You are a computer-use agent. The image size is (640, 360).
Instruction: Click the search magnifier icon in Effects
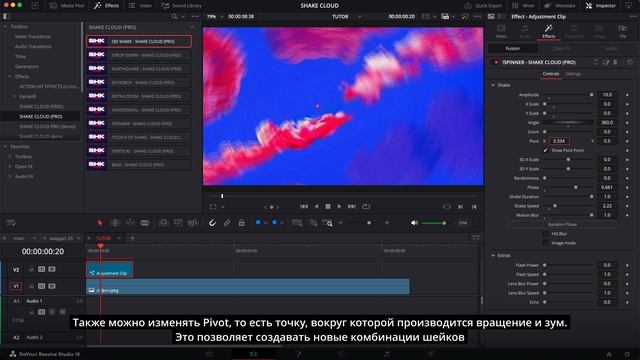point(174,16)
